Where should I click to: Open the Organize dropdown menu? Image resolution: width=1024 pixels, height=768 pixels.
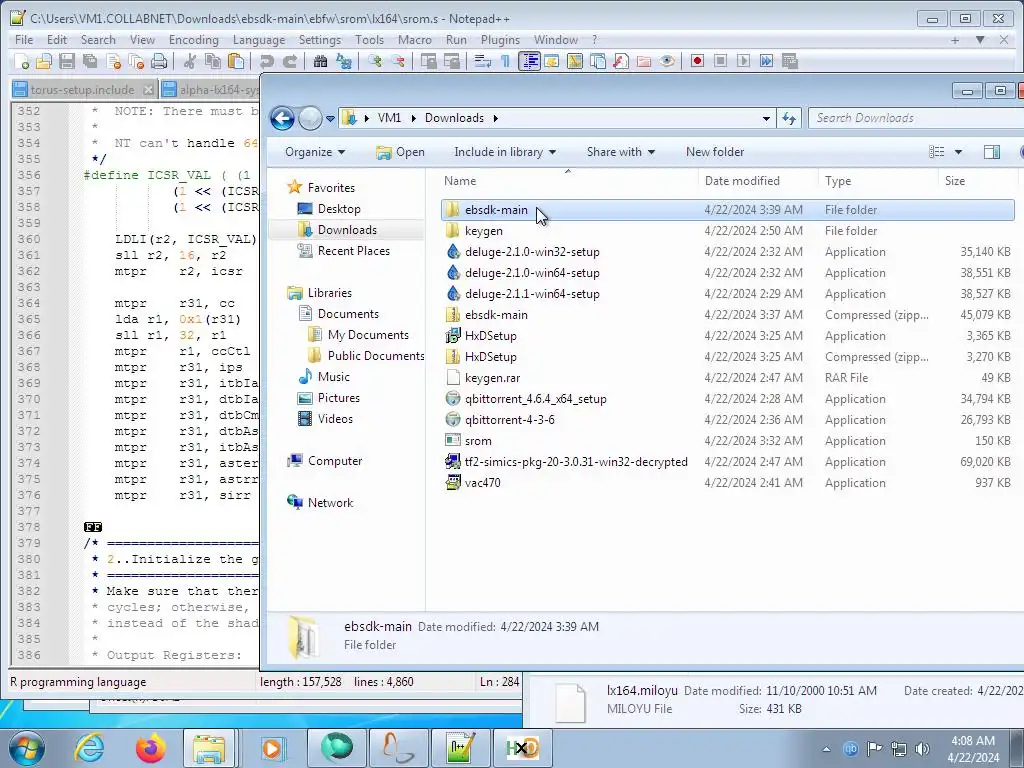pos(315,152)
